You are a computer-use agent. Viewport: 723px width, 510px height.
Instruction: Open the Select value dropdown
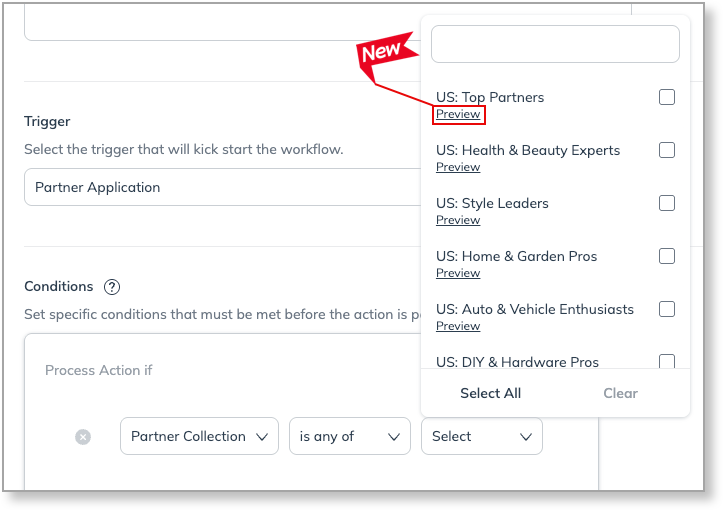[x=482, y=436]
